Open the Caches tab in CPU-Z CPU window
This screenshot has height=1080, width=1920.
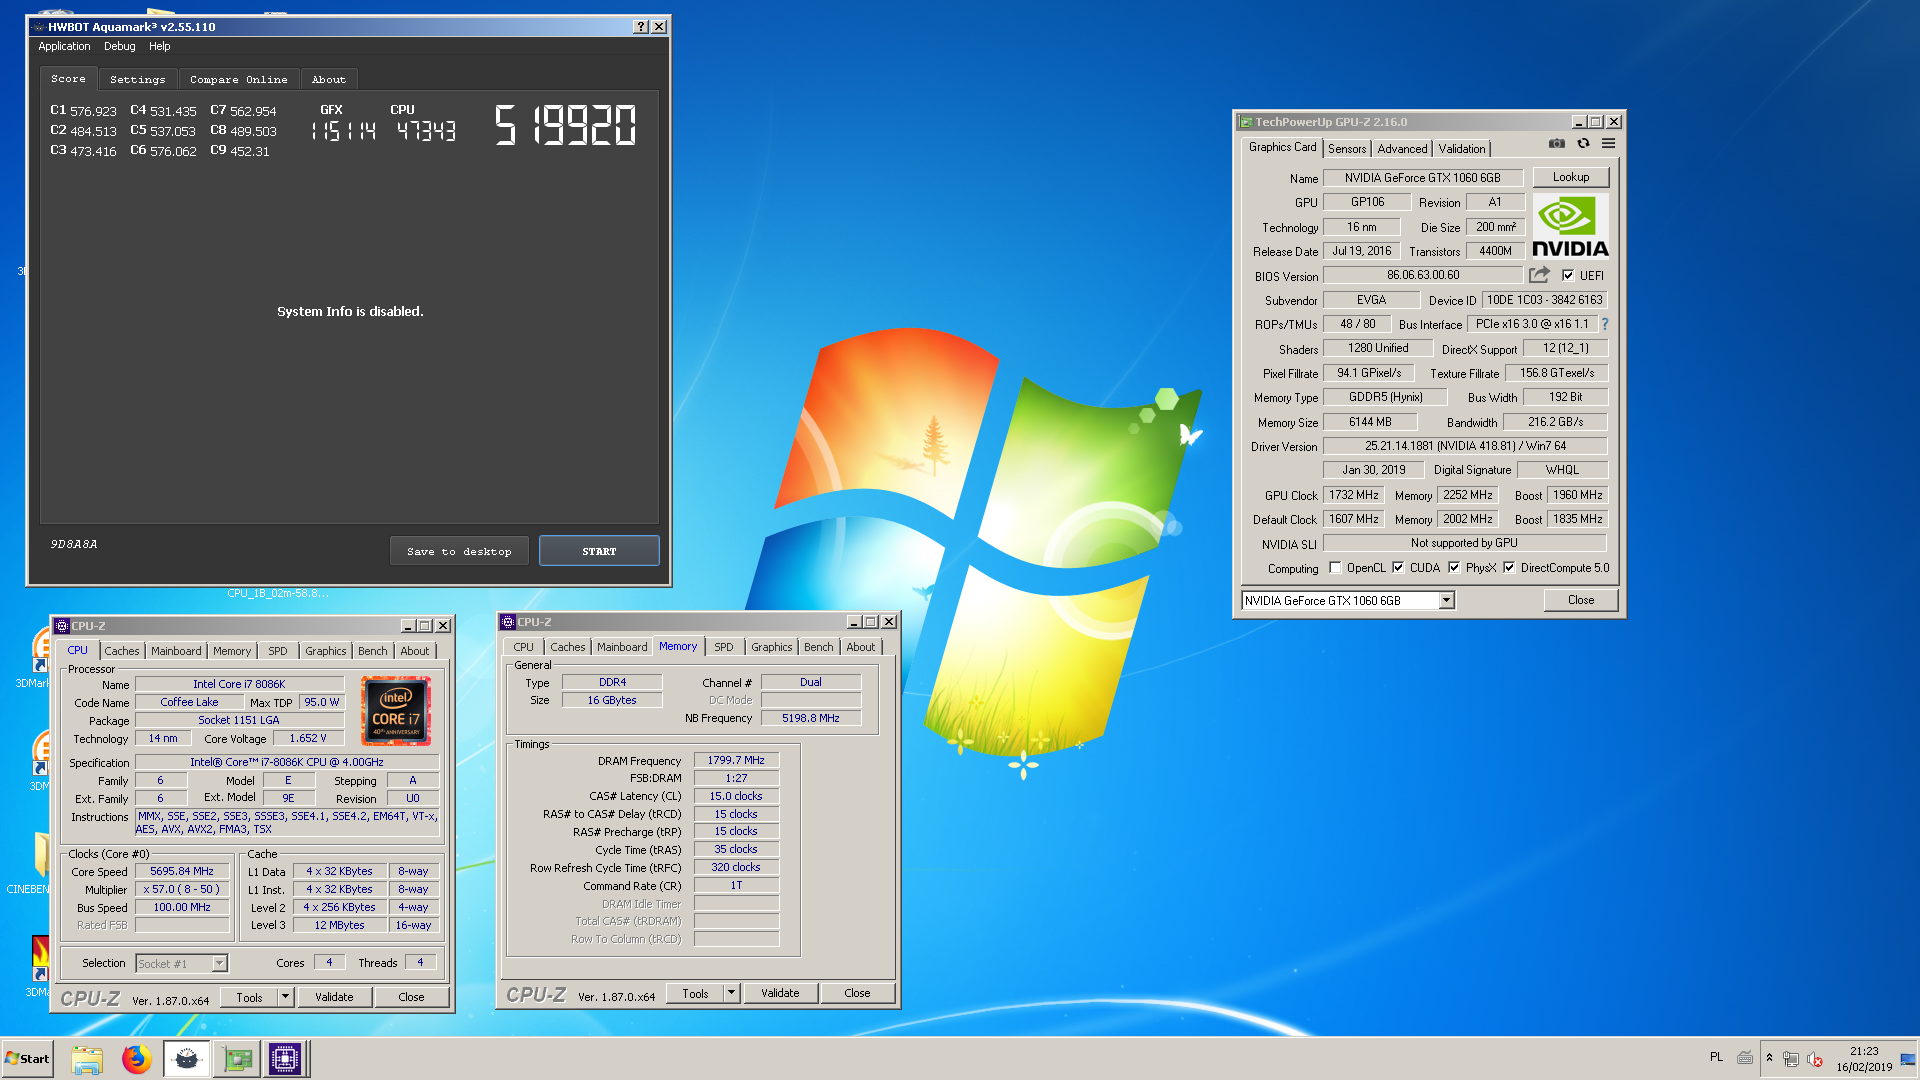point(122,651)
